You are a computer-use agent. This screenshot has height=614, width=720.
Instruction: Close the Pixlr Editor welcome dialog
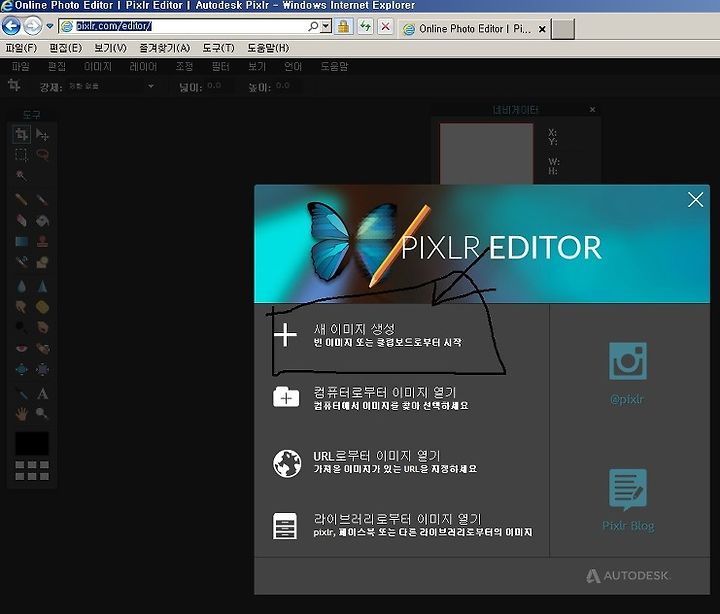click(696, 199)
